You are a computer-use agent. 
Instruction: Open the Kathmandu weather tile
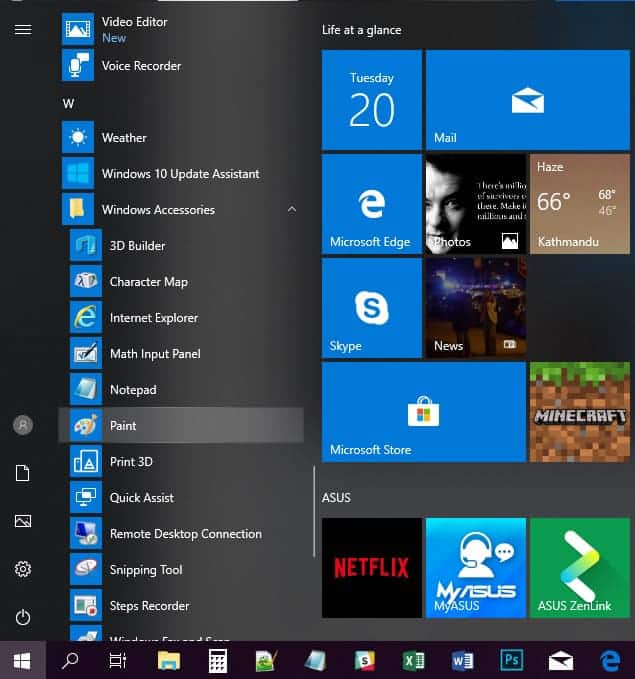click(x=580, y=204)
